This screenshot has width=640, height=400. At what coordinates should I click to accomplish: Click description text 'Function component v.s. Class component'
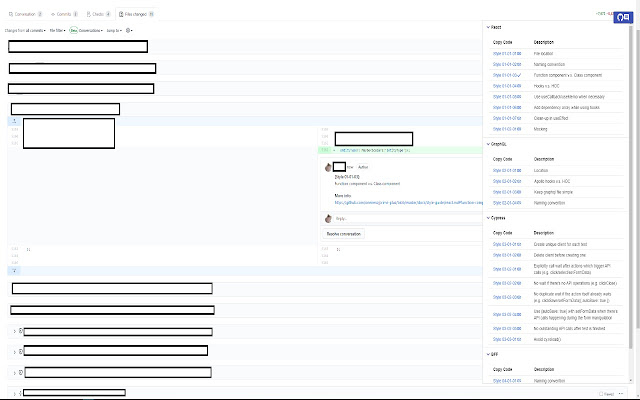[567, 75]
